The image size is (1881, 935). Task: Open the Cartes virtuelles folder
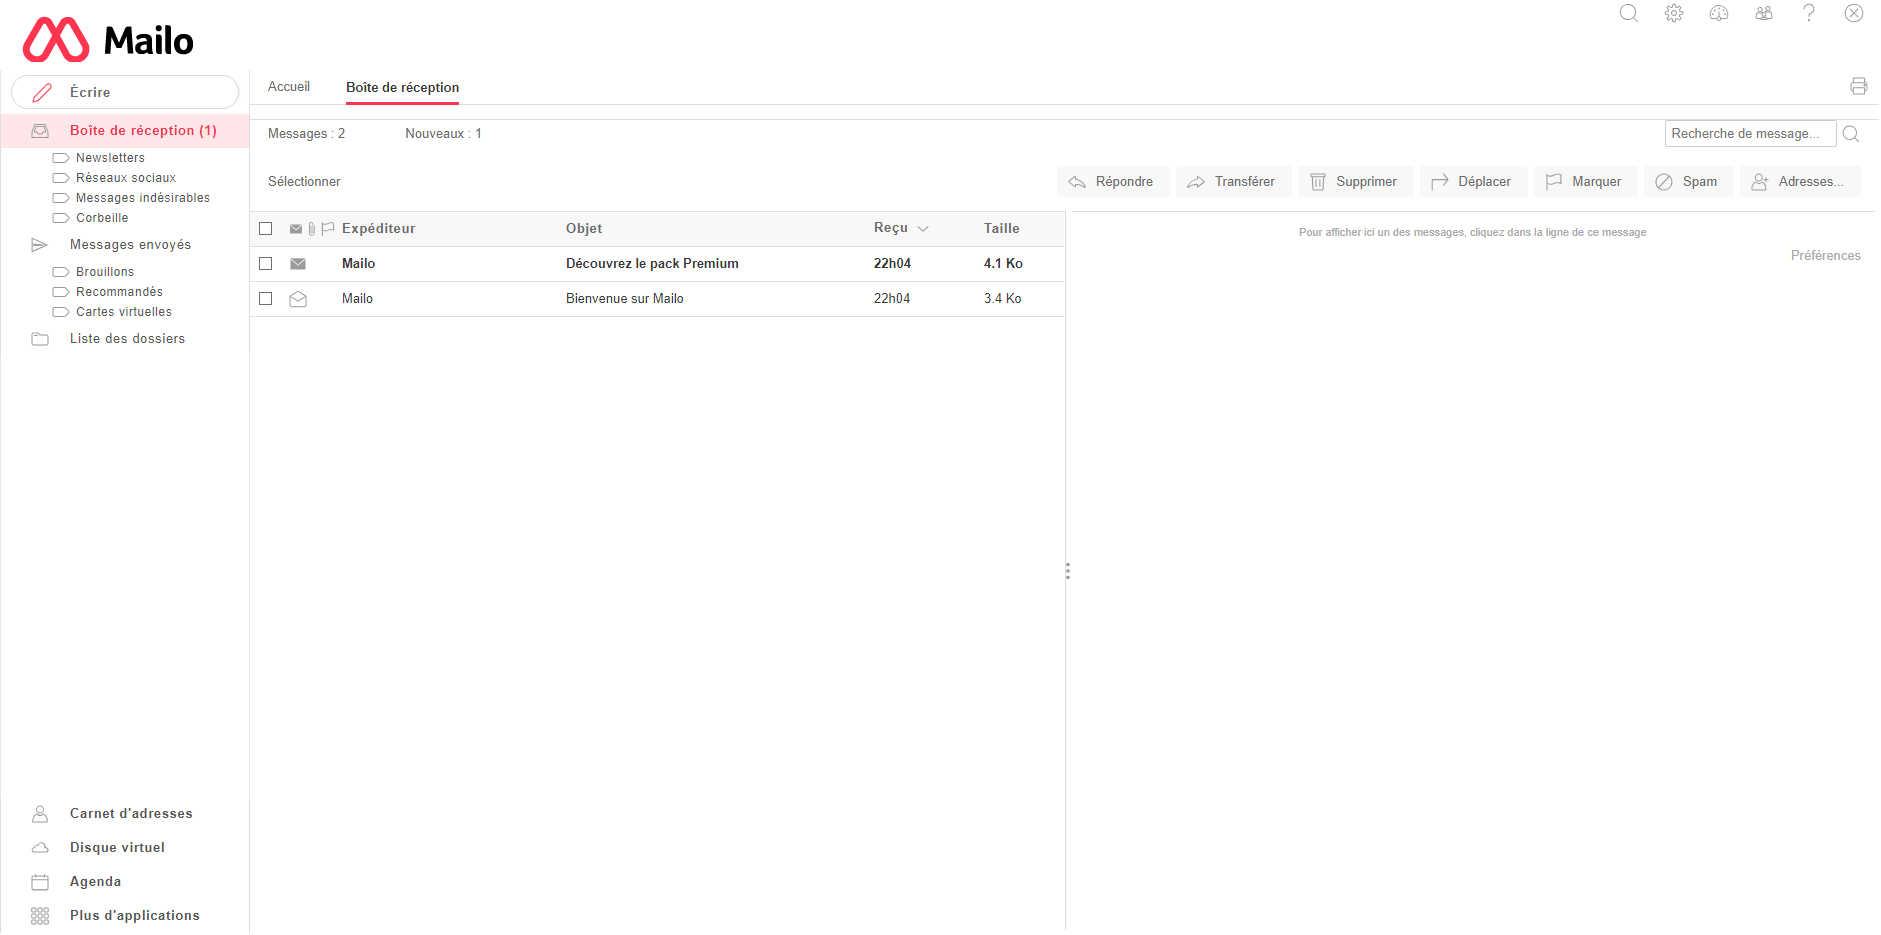(x=124, y=312)
